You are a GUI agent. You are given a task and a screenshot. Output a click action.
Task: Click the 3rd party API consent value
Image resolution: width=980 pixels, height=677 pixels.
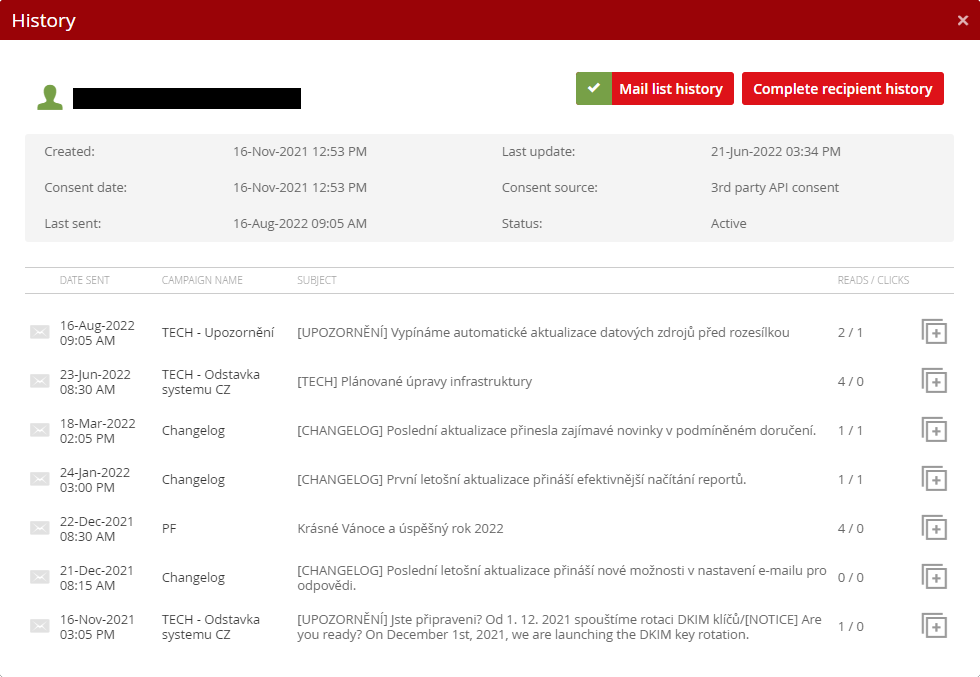point(774,188)
